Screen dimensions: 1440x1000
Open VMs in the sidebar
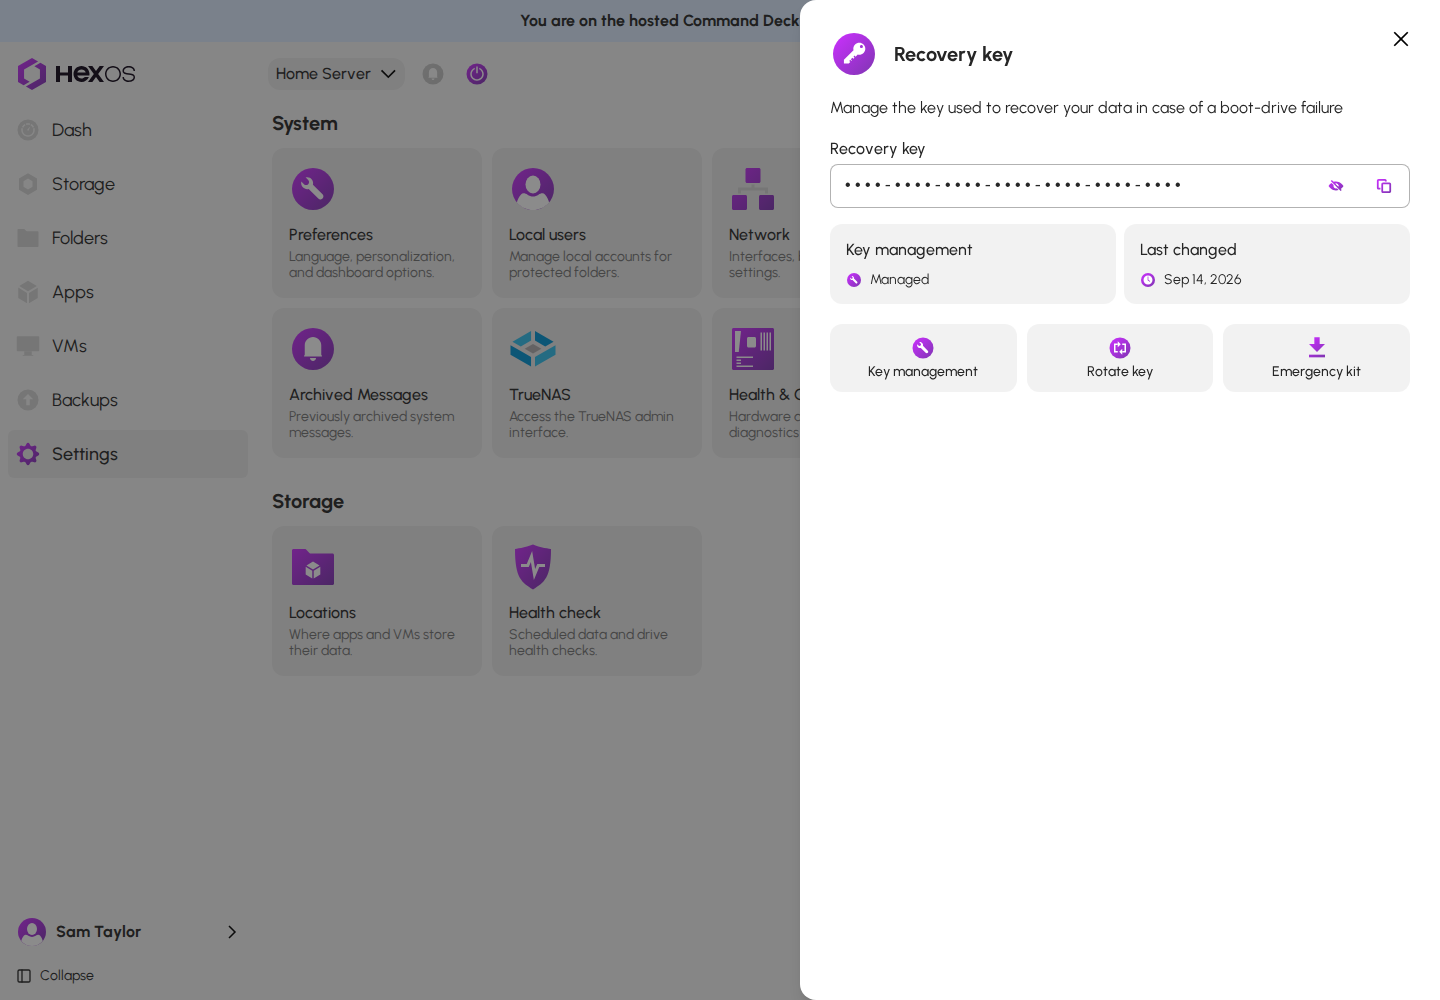tap(128, 346)
